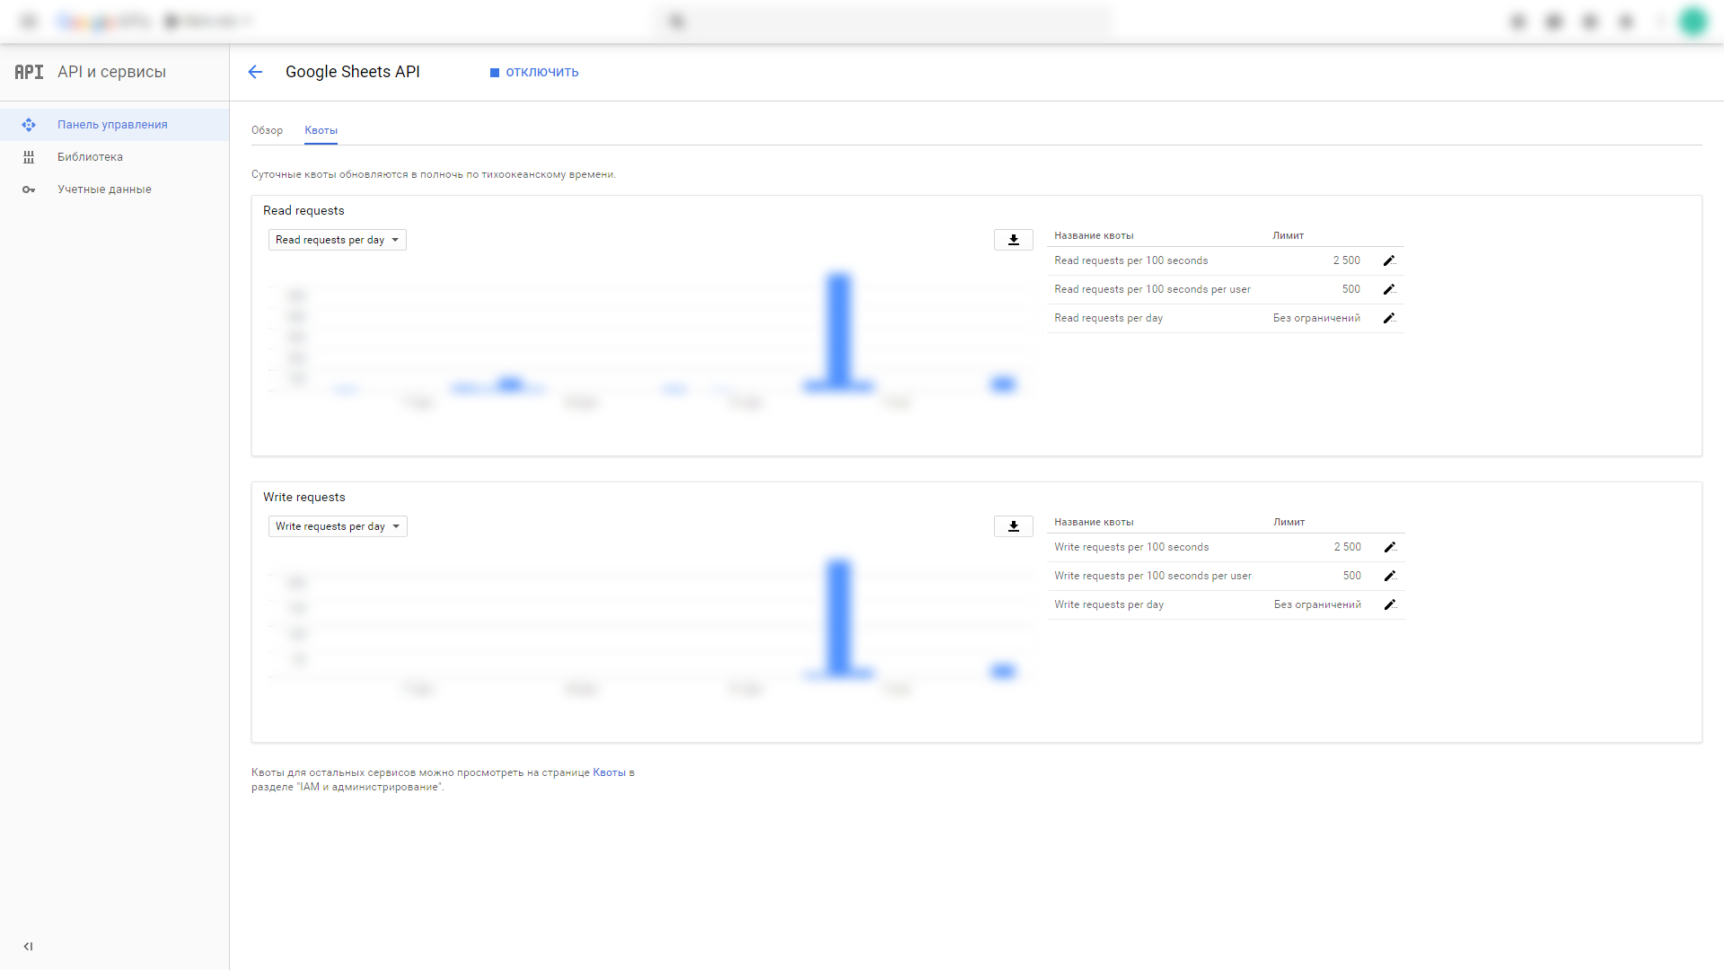Go back using the arrow beside Google Sheets API
This screenshot has width=1724, height=970.
pyautogui.click(x=255, y=72)
